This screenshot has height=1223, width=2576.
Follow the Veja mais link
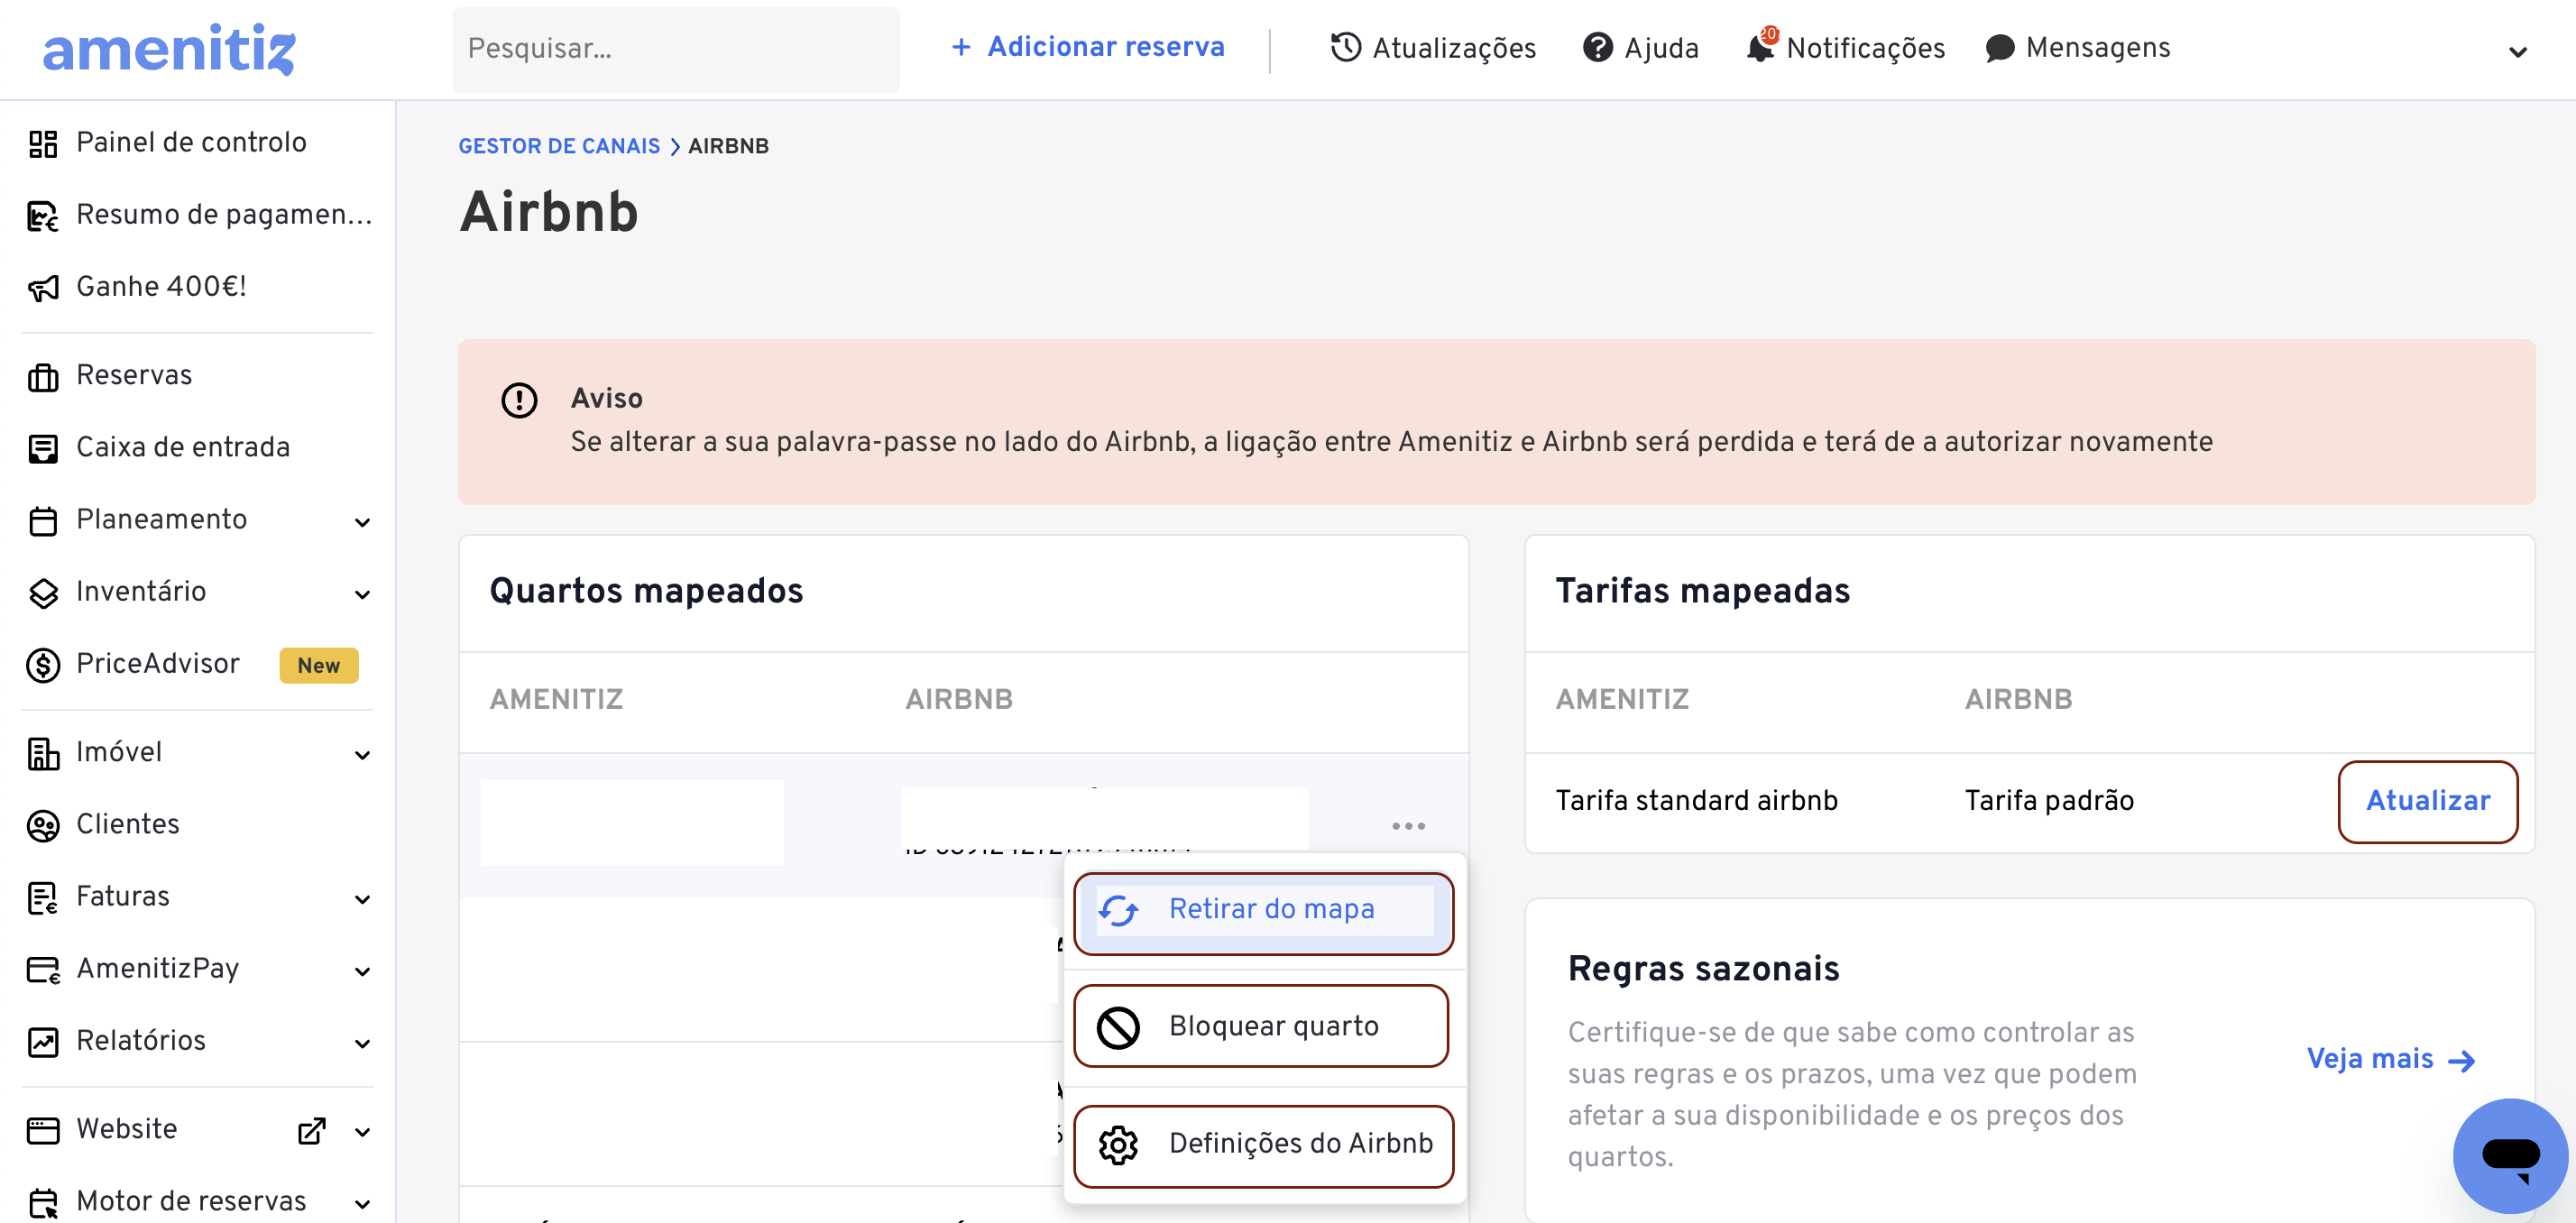2391,1060
